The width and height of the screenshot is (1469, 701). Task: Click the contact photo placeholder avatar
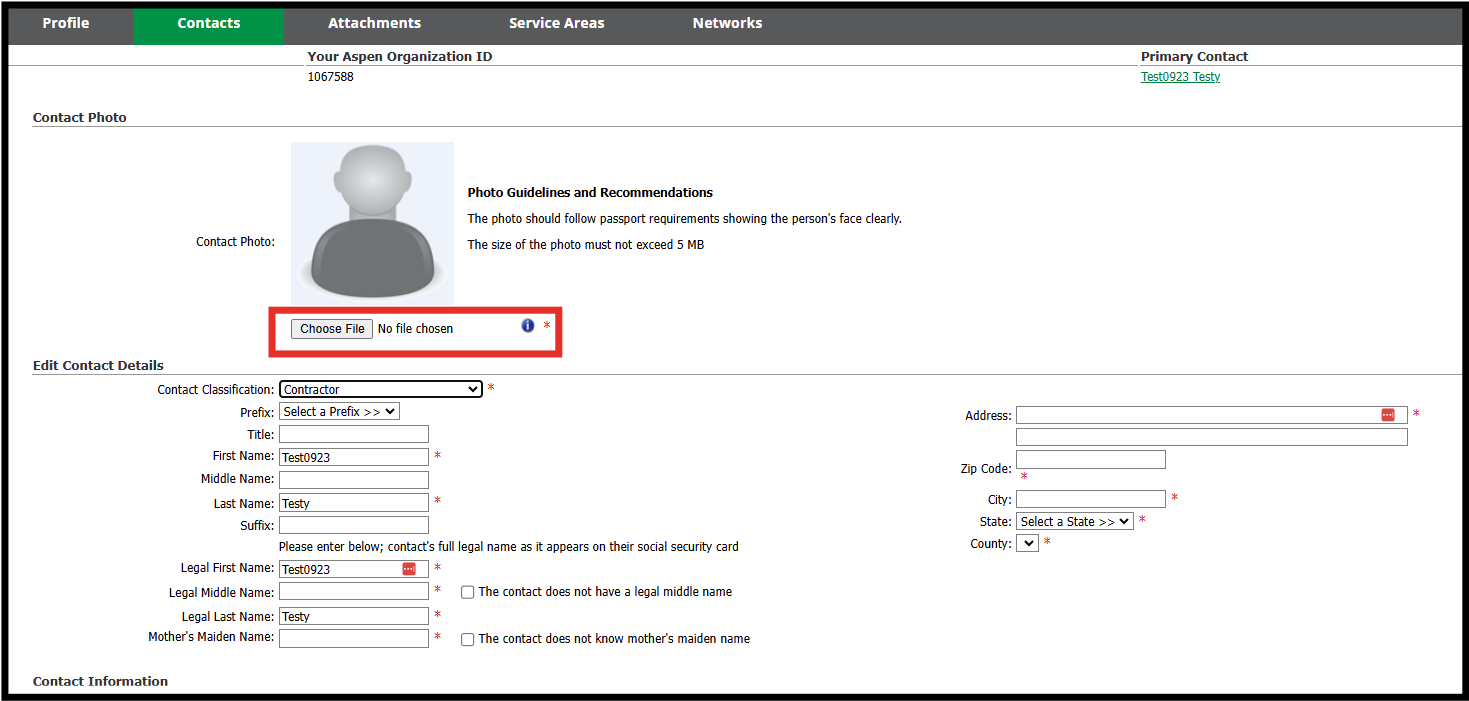click(x=372, y=223)
